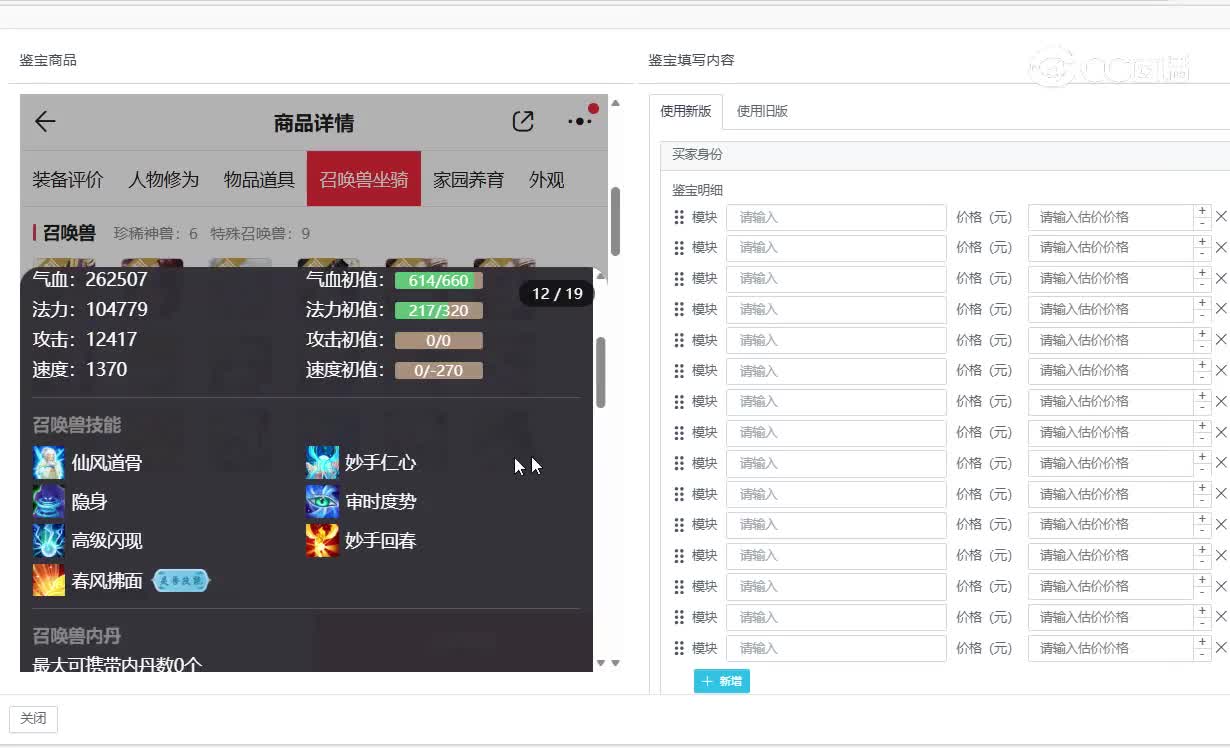Click the last 请输入估价价格 price field

point(1110,648)
